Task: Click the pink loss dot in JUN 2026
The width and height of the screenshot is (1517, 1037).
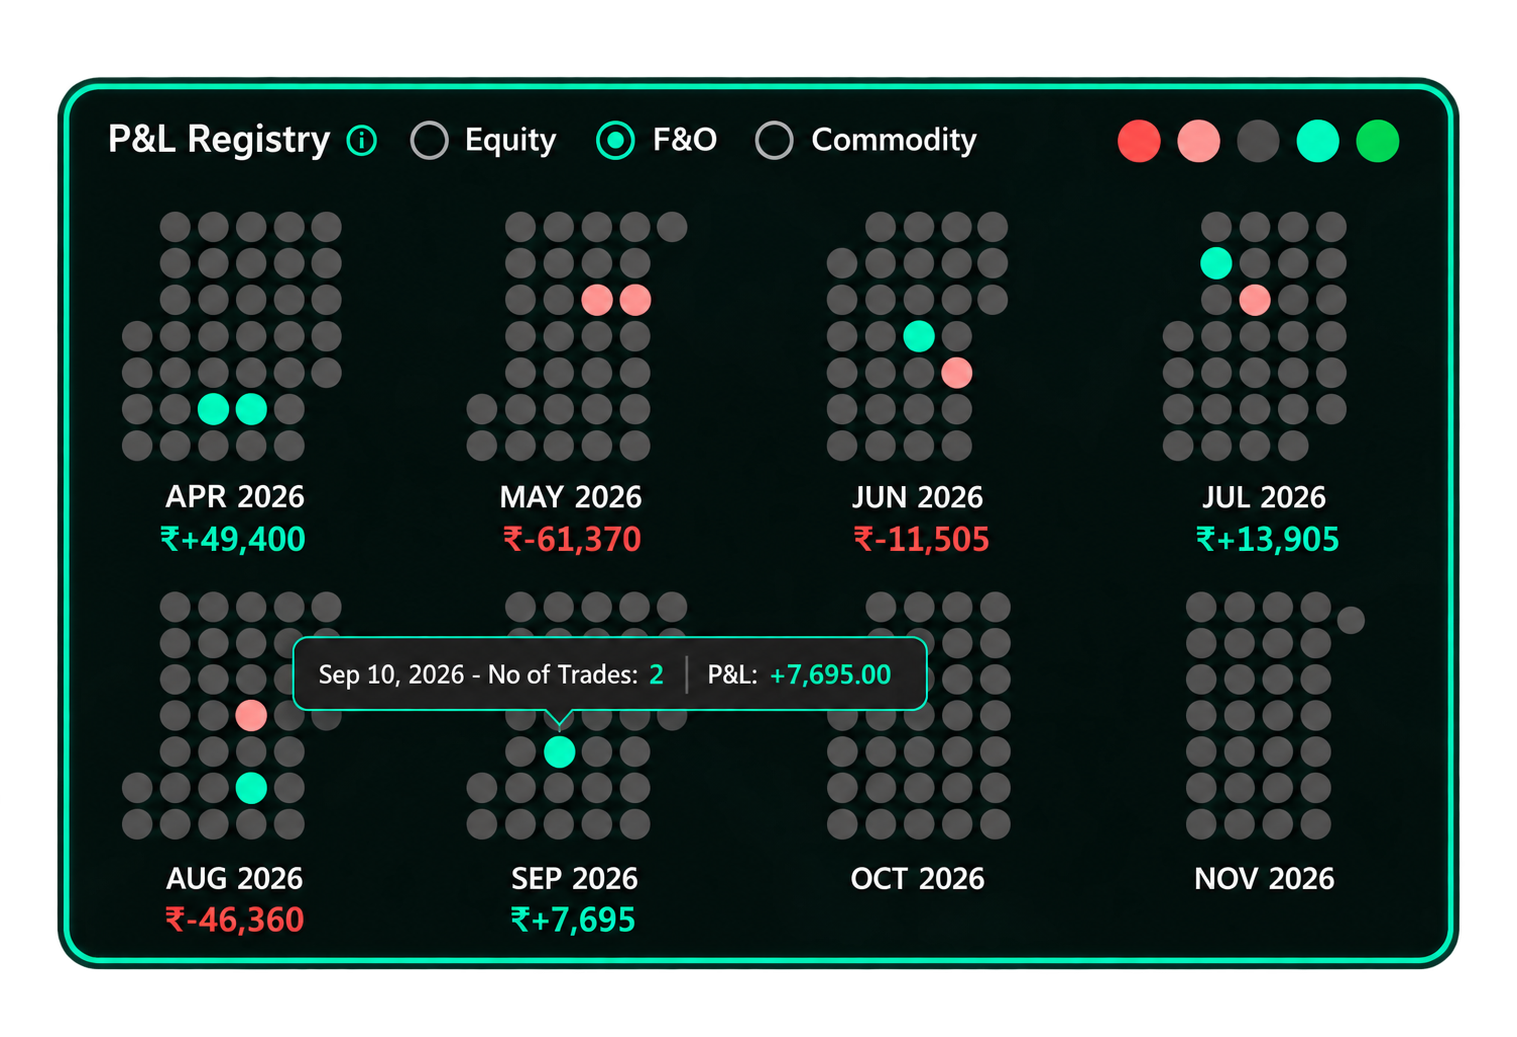Action: [x=957, y=373]
